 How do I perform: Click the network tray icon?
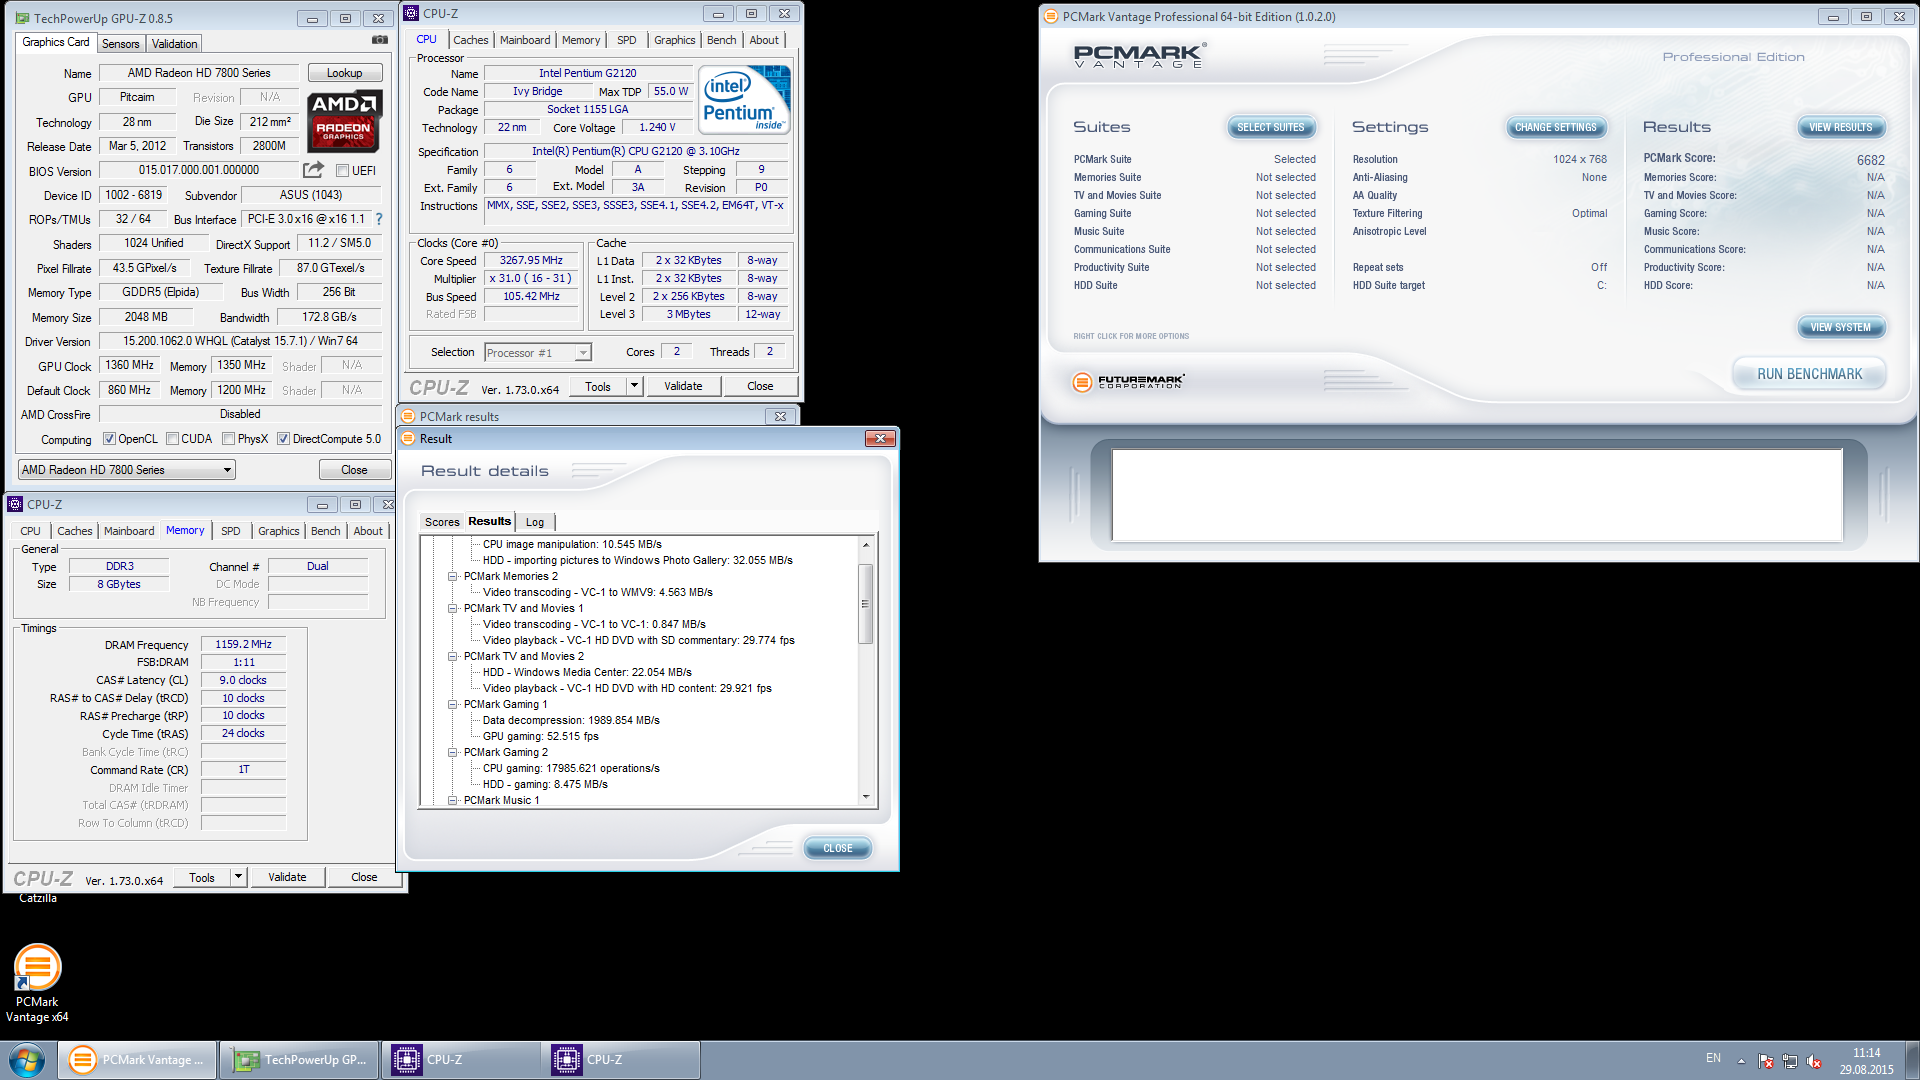pyautogui.click(x=1790, y=1061)
